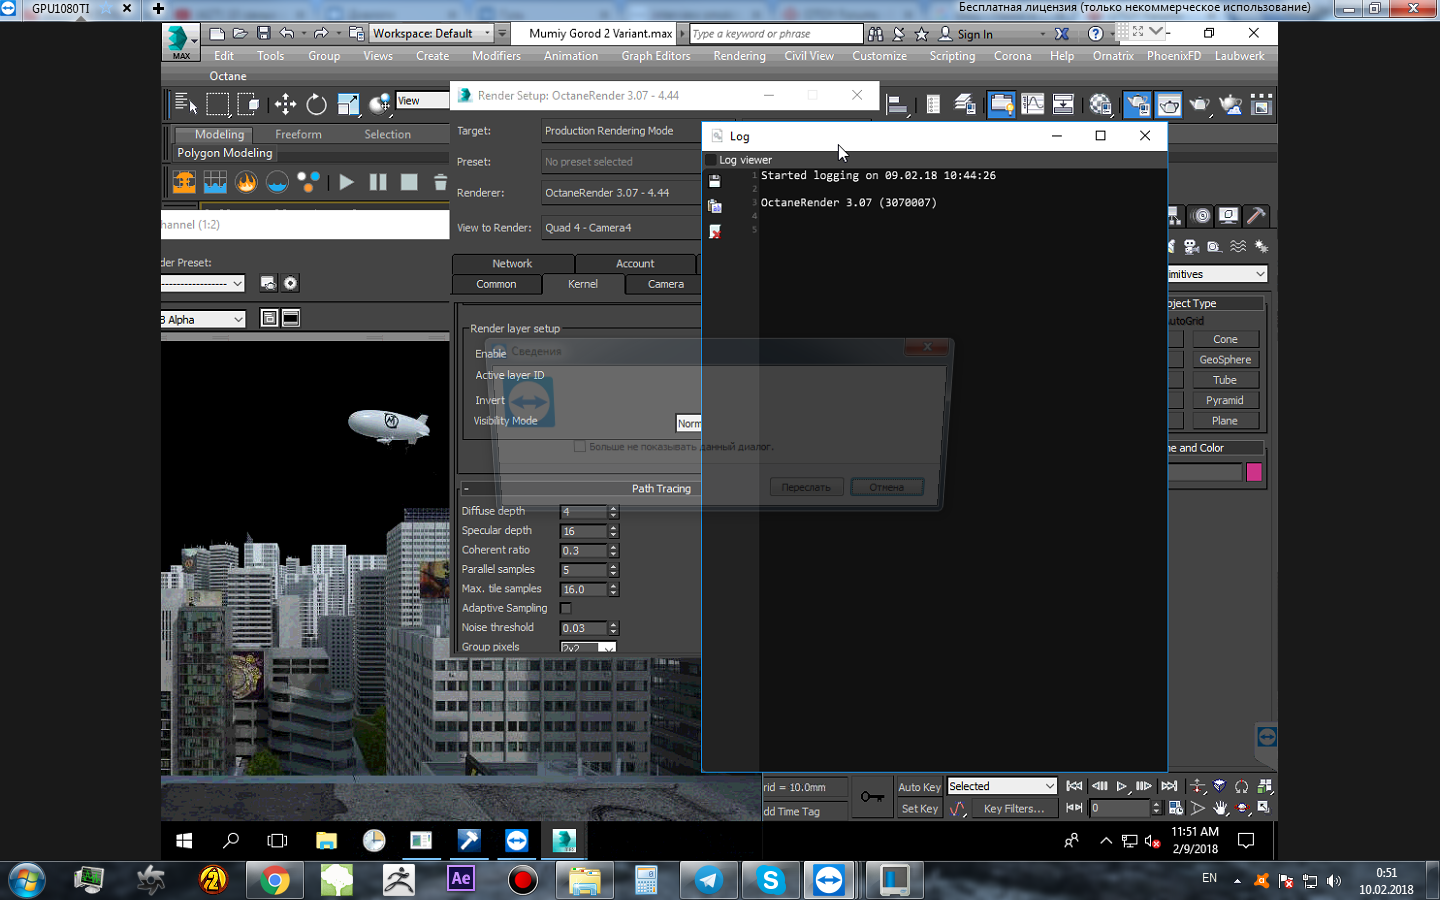Copy log text with the clipboard icon
1440x900 pixels.
[715, 206]
